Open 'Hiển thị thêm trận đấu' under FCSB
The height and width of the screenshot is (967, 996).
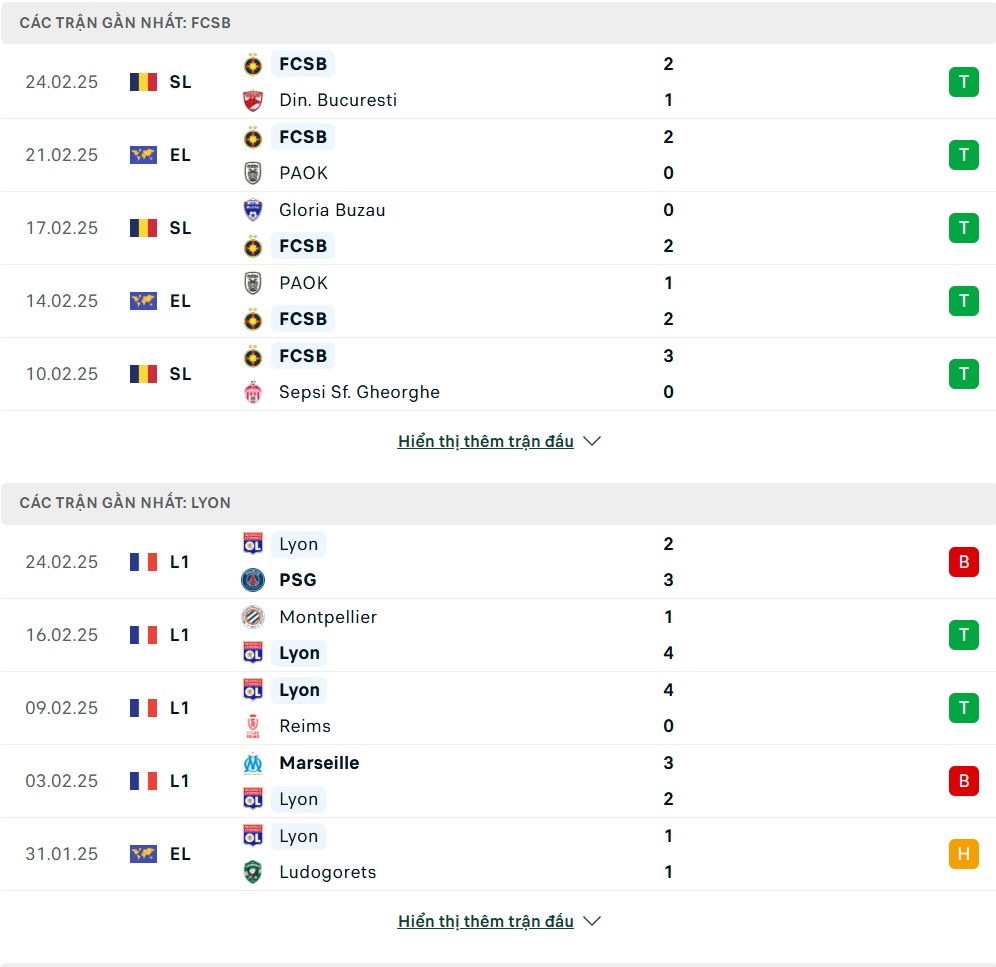[486, 441]
